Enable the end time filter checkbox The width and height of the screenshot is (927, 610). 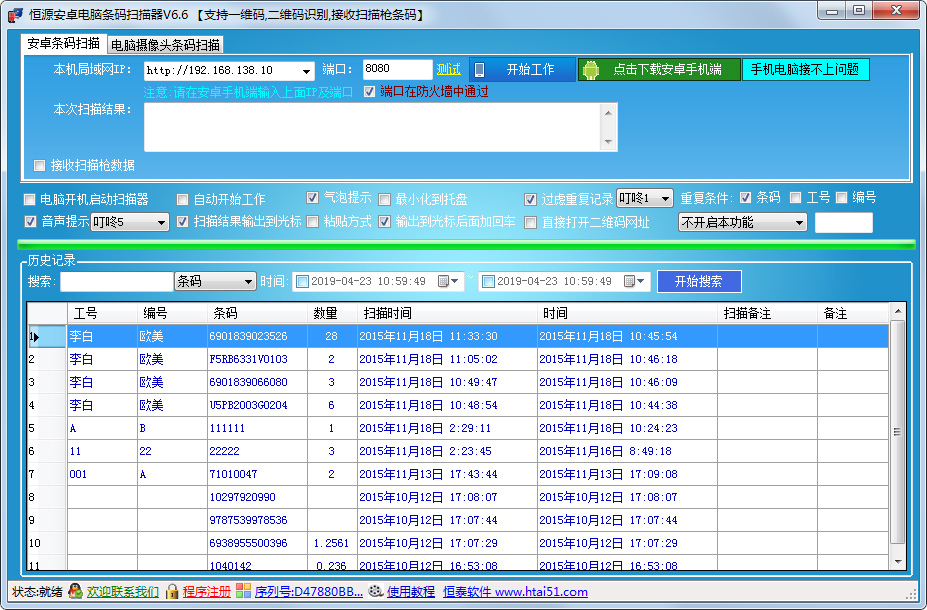[x=488, y=281]
